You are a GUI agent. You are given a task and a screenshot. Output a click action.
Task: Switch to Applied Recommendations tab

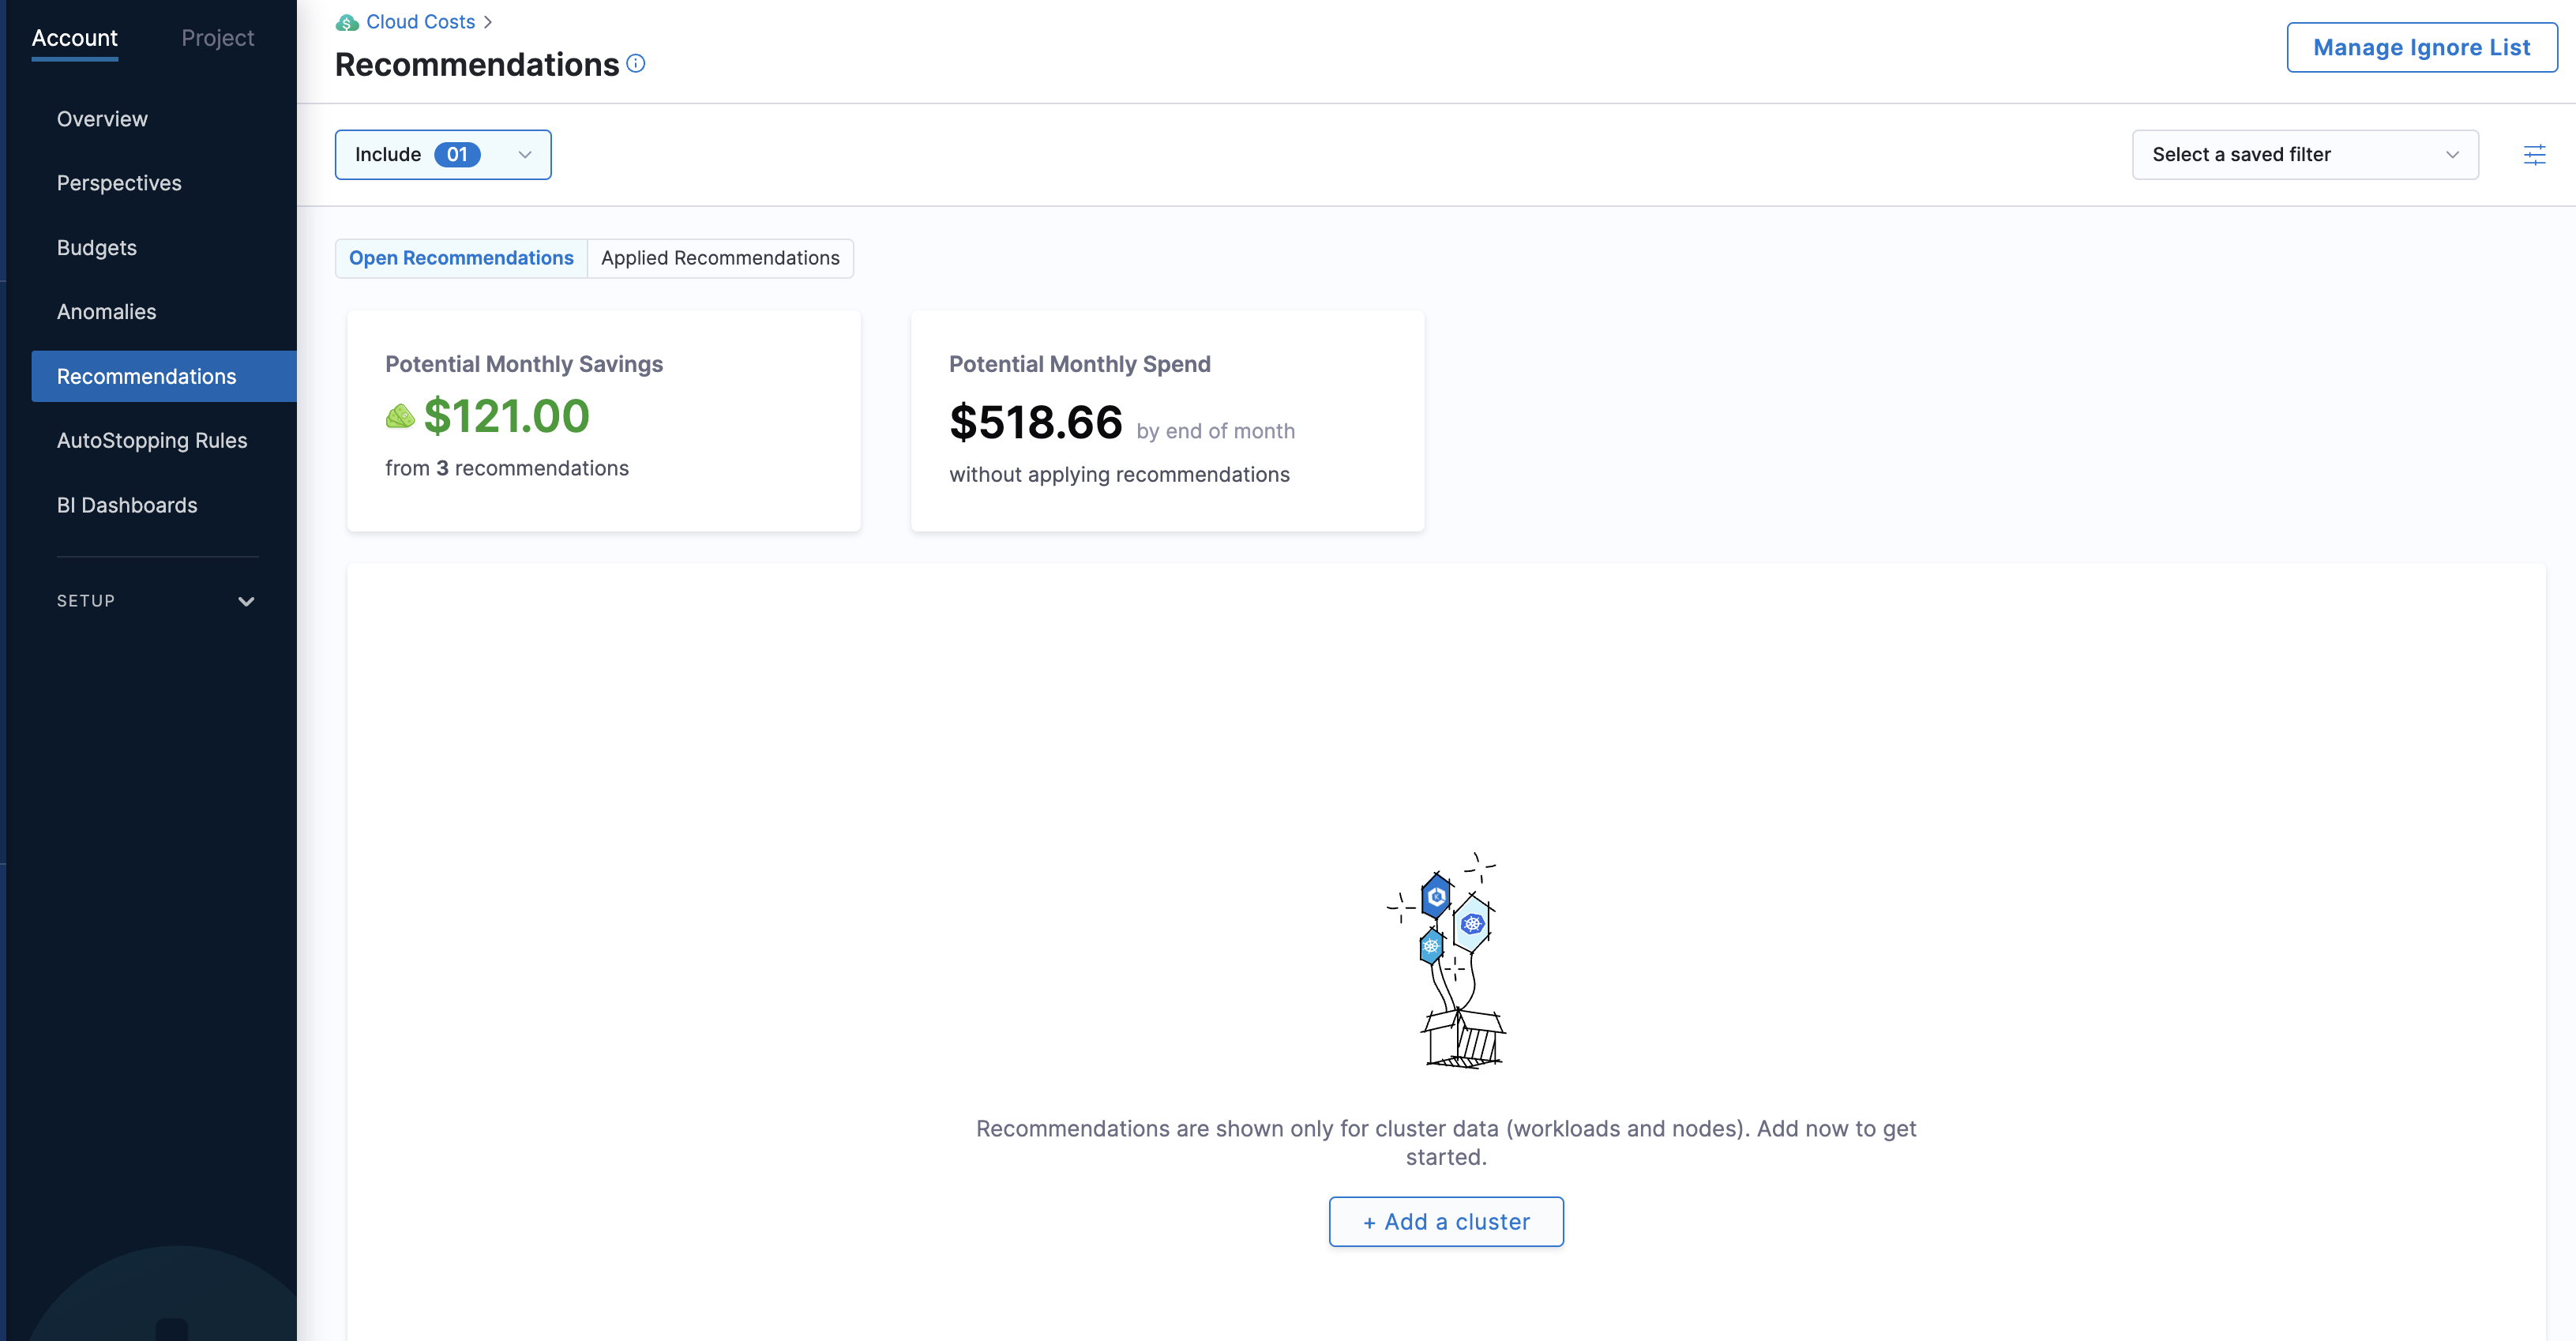coord(720,258)
